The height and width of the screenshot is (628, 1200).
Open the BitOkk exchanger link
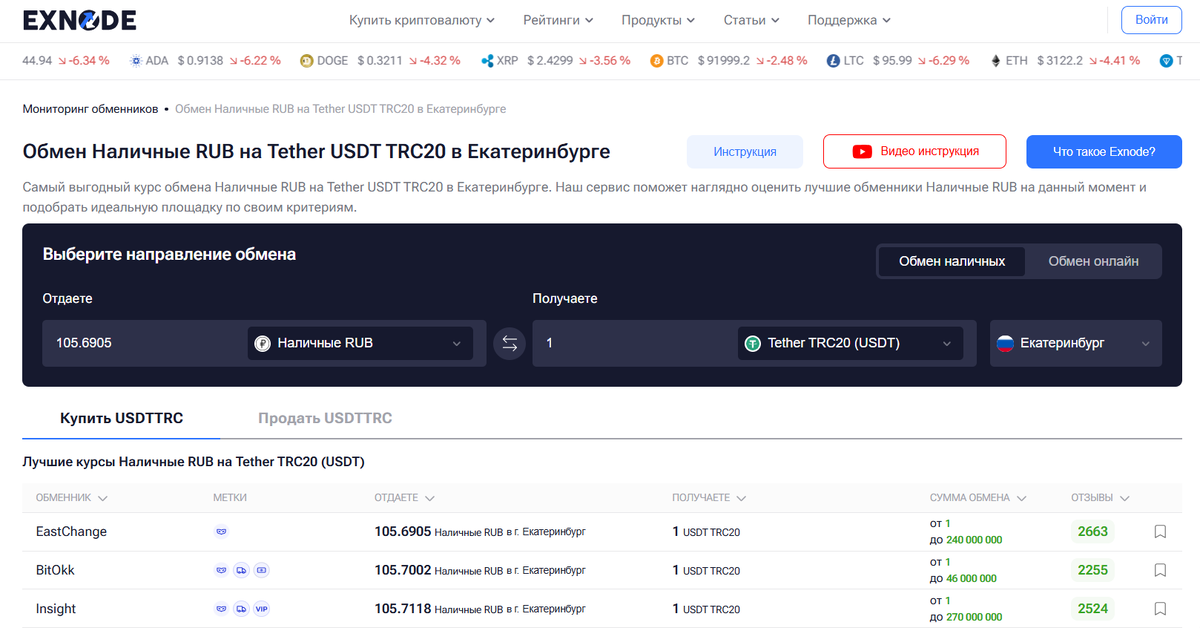tap(55, 570)
